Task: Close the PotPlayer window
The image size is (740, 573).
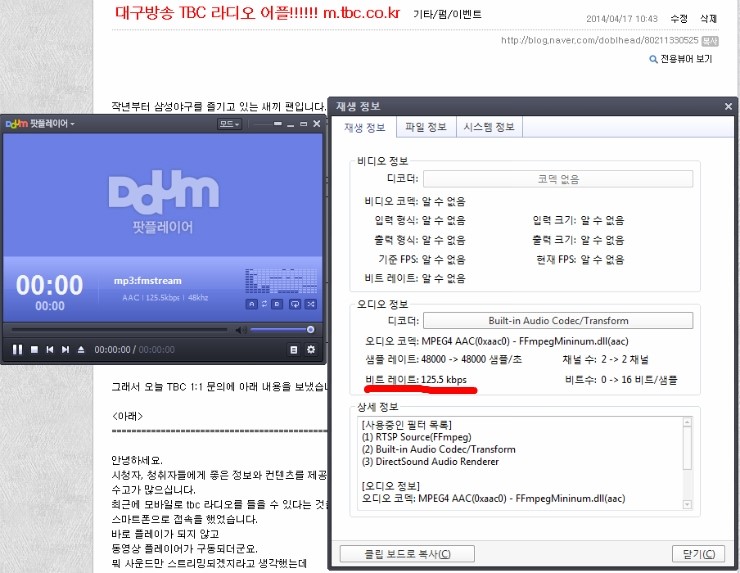Action: [x=317, y=124]
